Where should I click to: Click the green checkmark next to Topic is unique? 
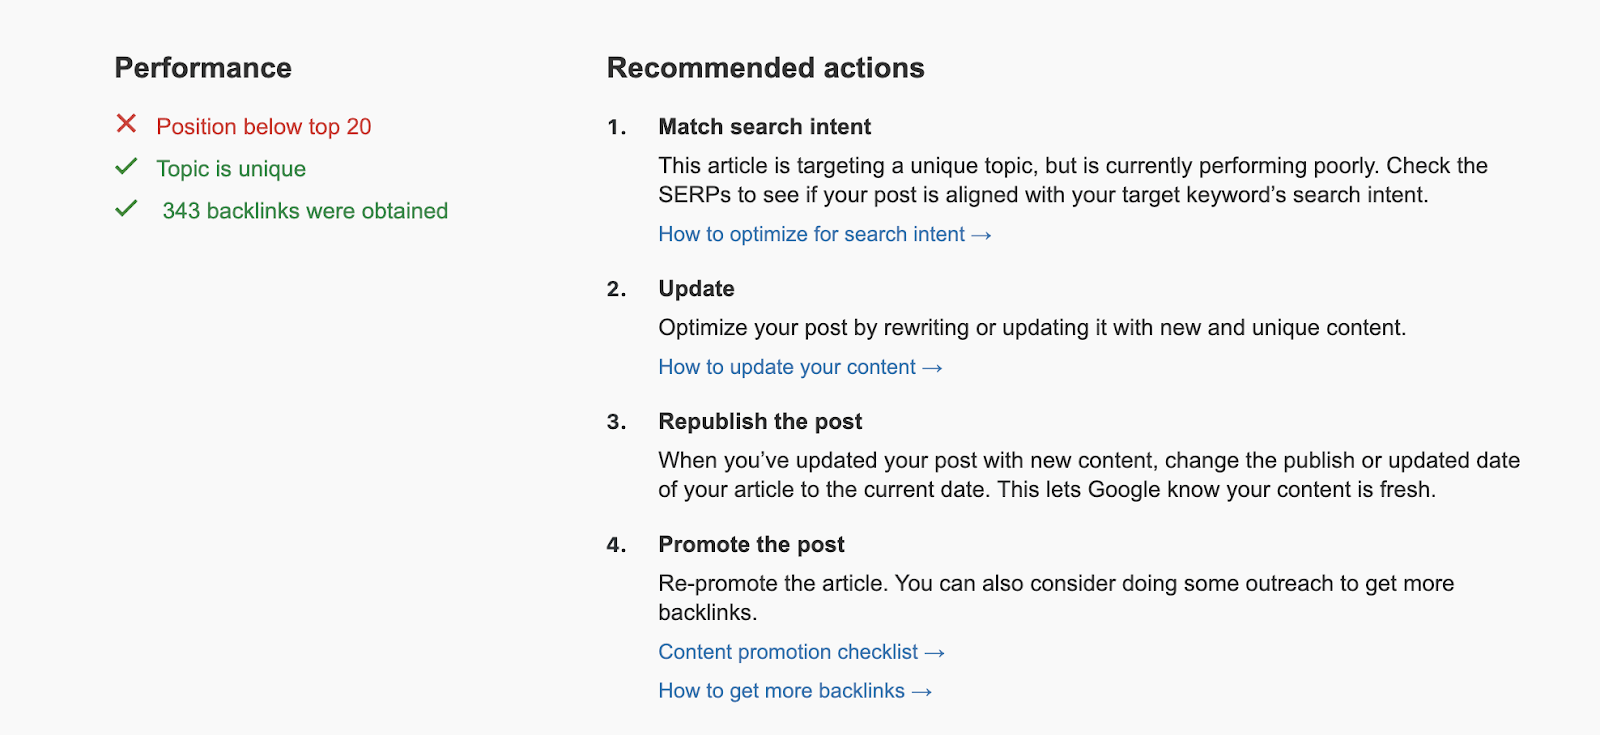(x=126, y=167)
